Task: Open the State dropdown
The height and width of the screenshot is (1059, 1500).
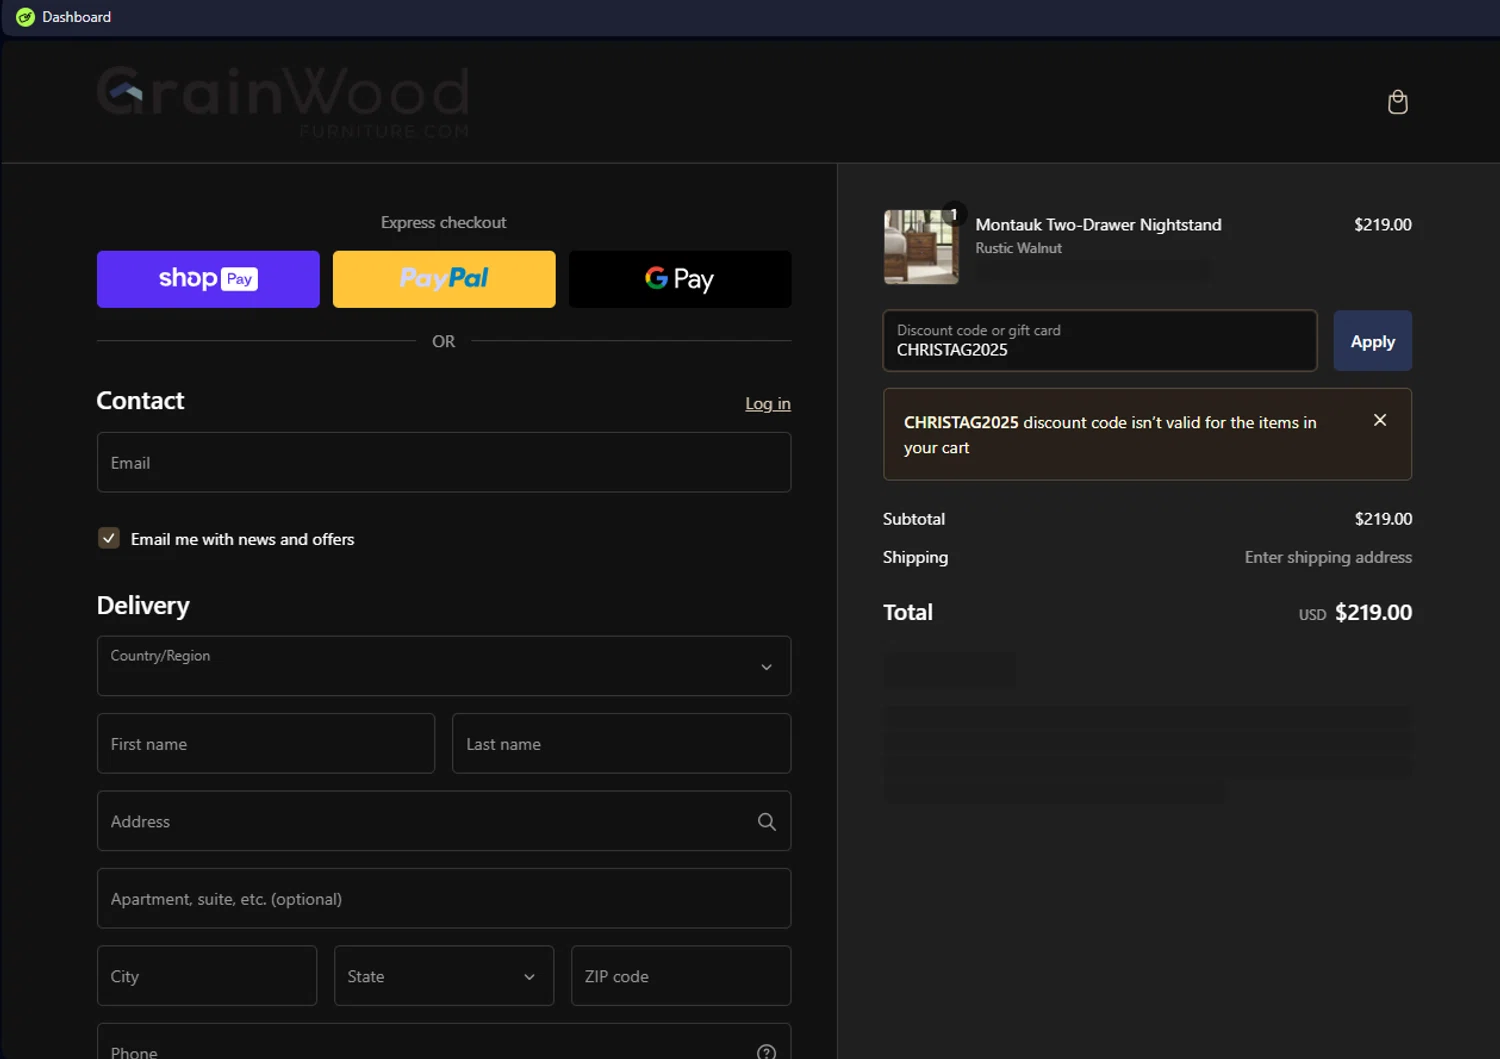Action: point(444,976)
